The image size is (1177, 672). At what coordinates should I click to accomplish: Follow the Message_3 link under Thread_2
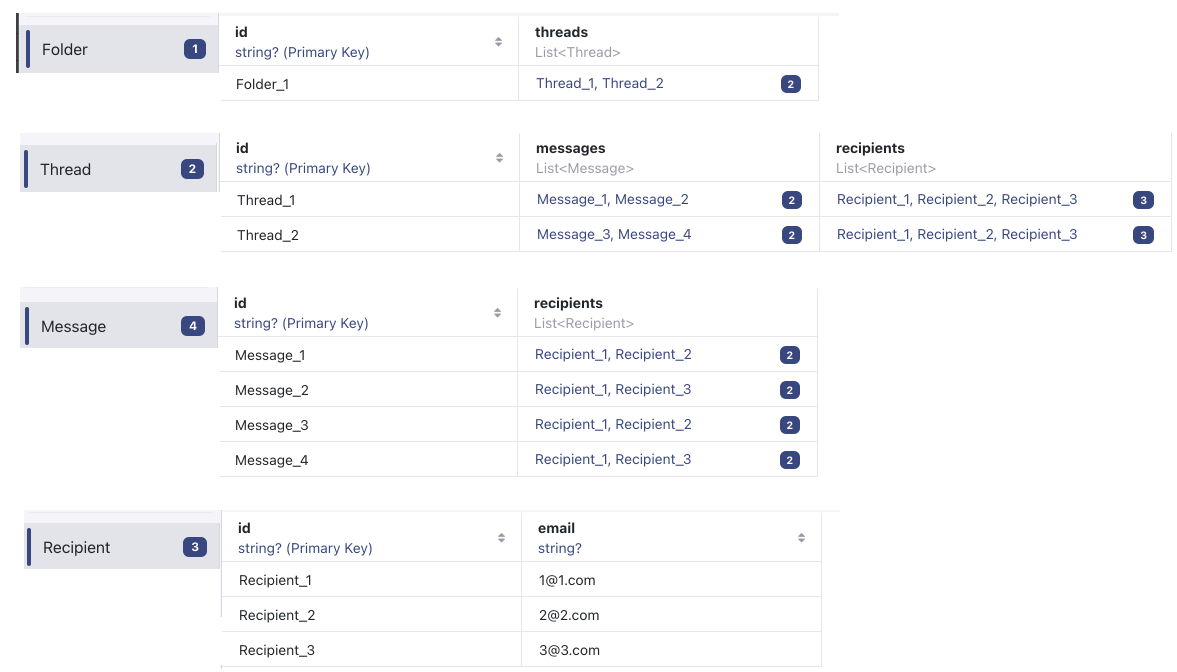tap(572, 234)
